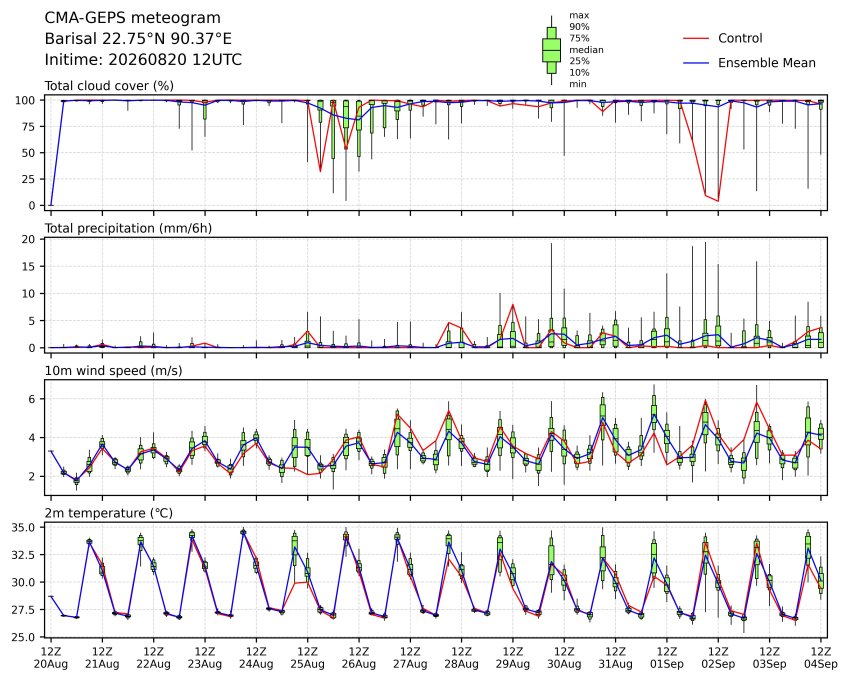Click the '100' tick on cloud cover axis
This screenshot has height=681, width=849.
[x=25, y=101]
